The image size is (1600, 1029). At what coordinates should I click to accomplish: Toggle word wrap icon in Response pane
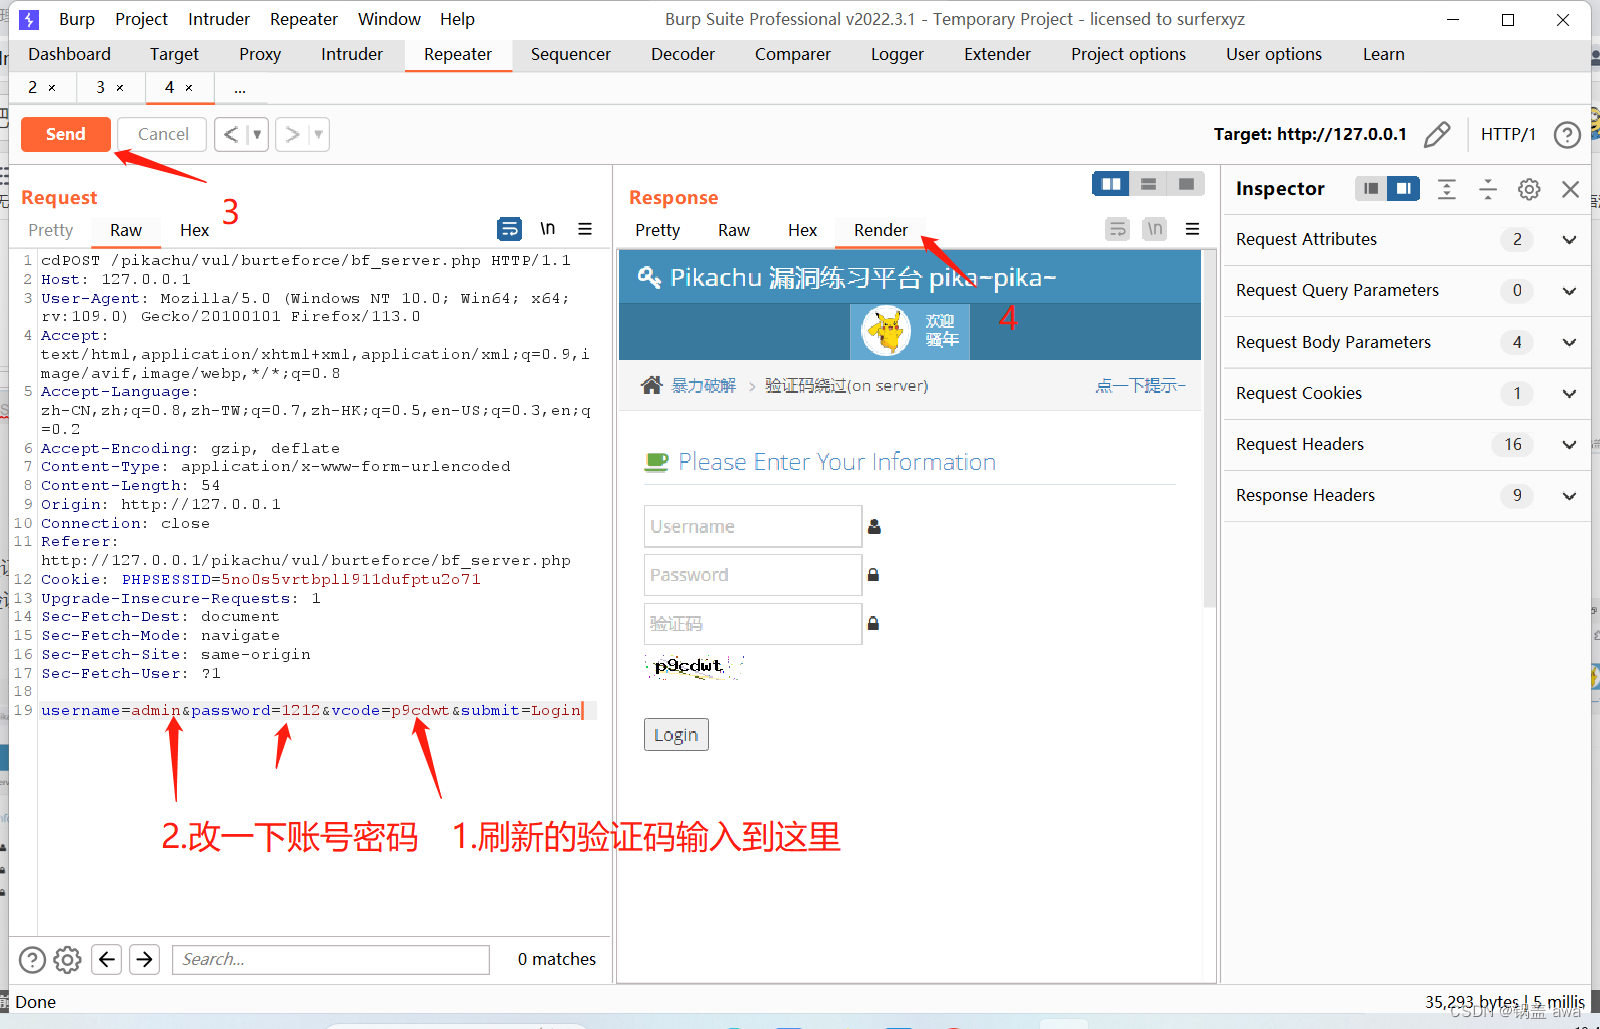tap(1117, 229)
